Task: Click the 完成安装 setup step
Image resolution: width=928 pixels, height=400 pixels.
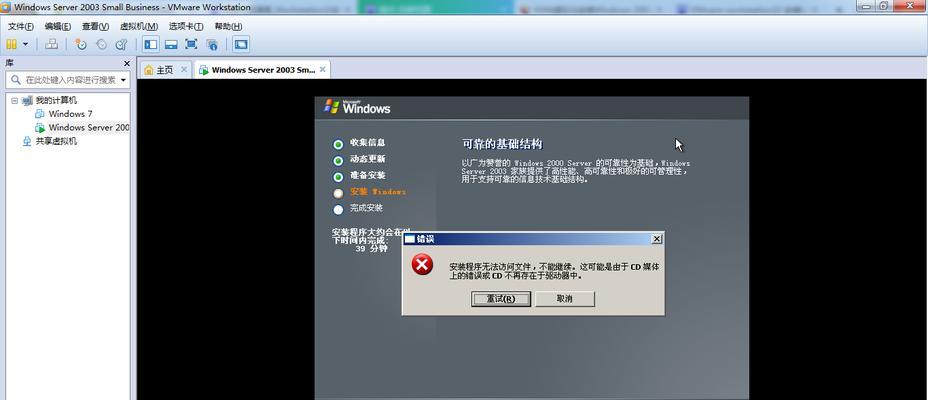Action: 366,208
